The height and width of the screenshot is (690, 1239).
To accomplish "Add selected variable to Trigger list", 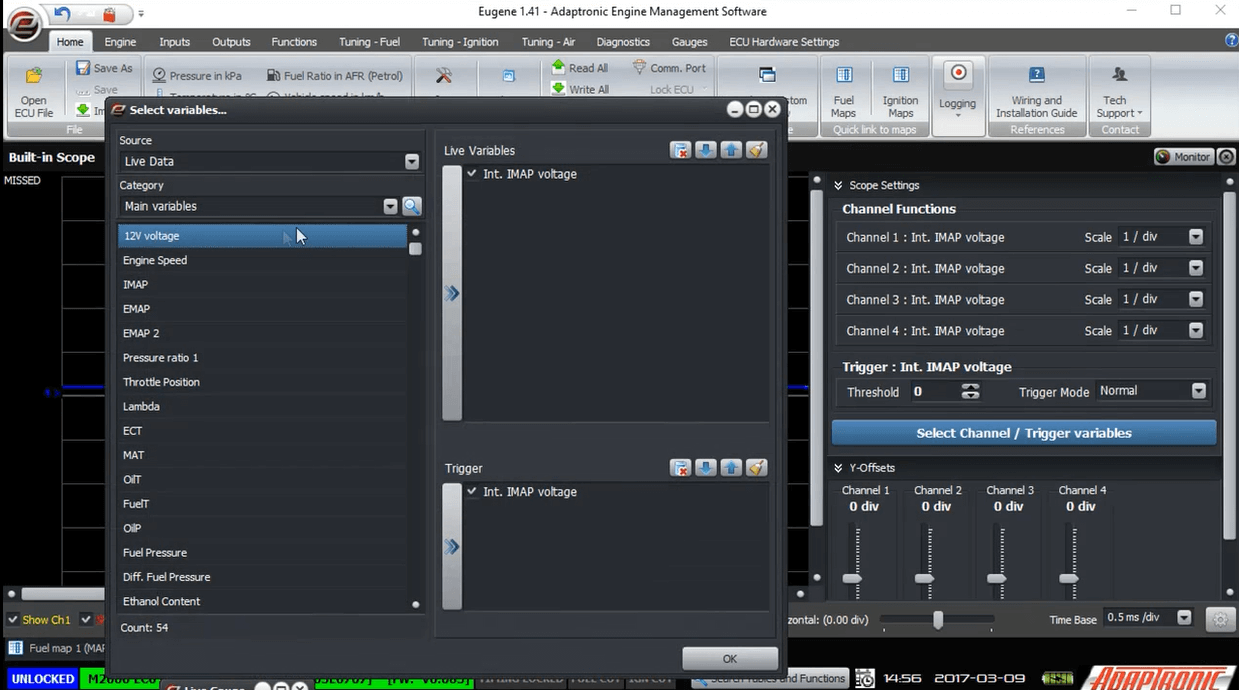I will pos(452,546).
